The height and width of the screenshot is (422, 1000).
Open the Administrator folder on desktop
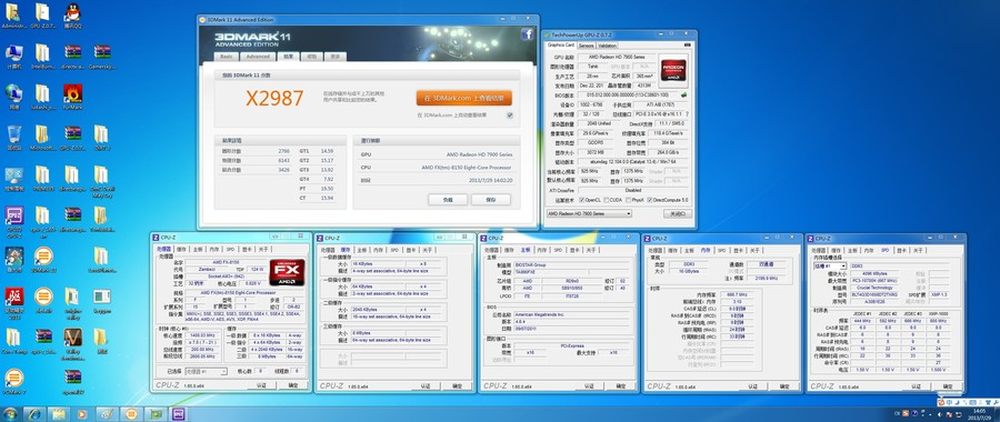click(x=13, y=15)
